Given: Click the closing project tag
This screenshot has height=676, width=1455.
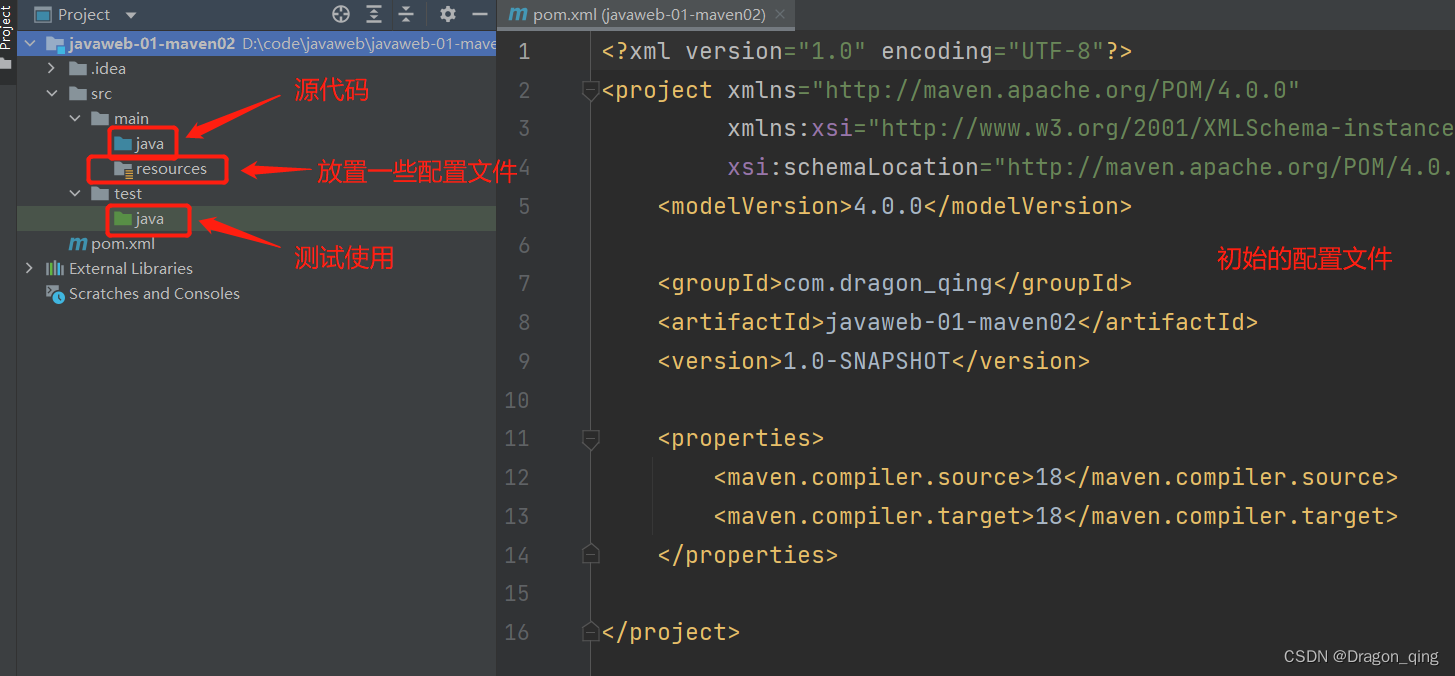Looking at the screenshot, I should [x=671, y=632].
